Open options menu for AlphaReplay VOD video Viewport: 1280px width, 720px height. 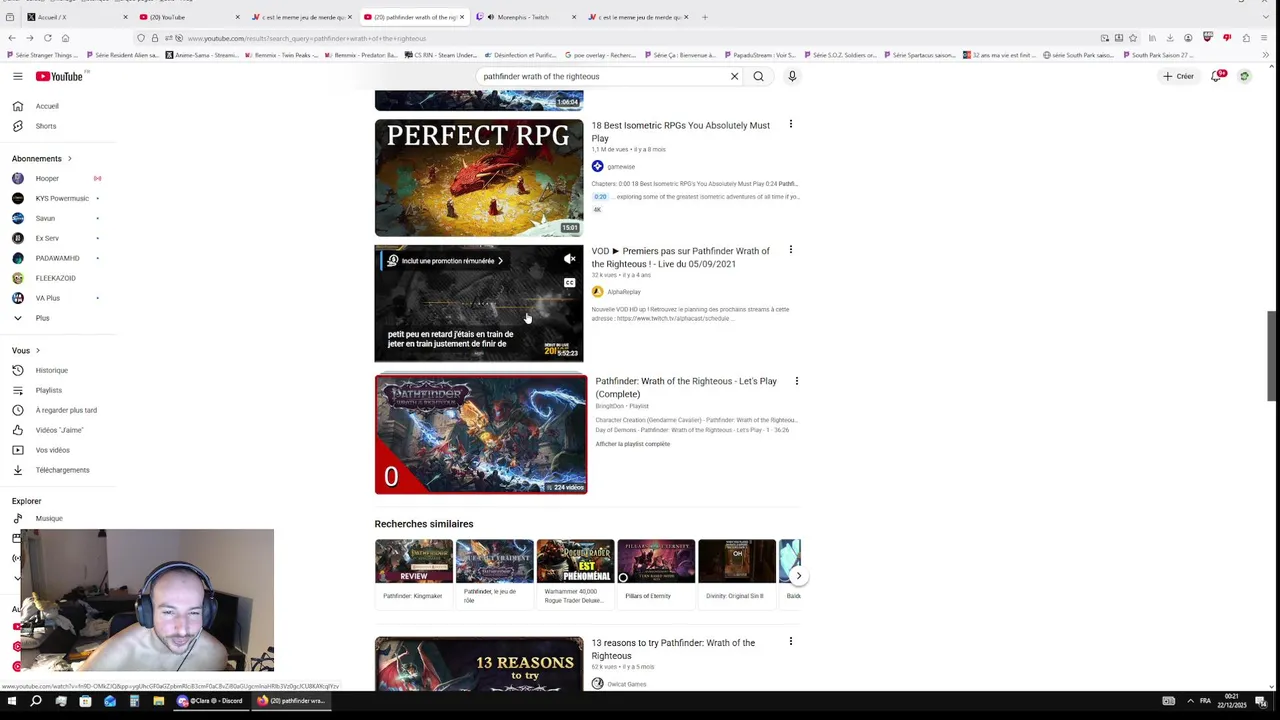point(790,250)
